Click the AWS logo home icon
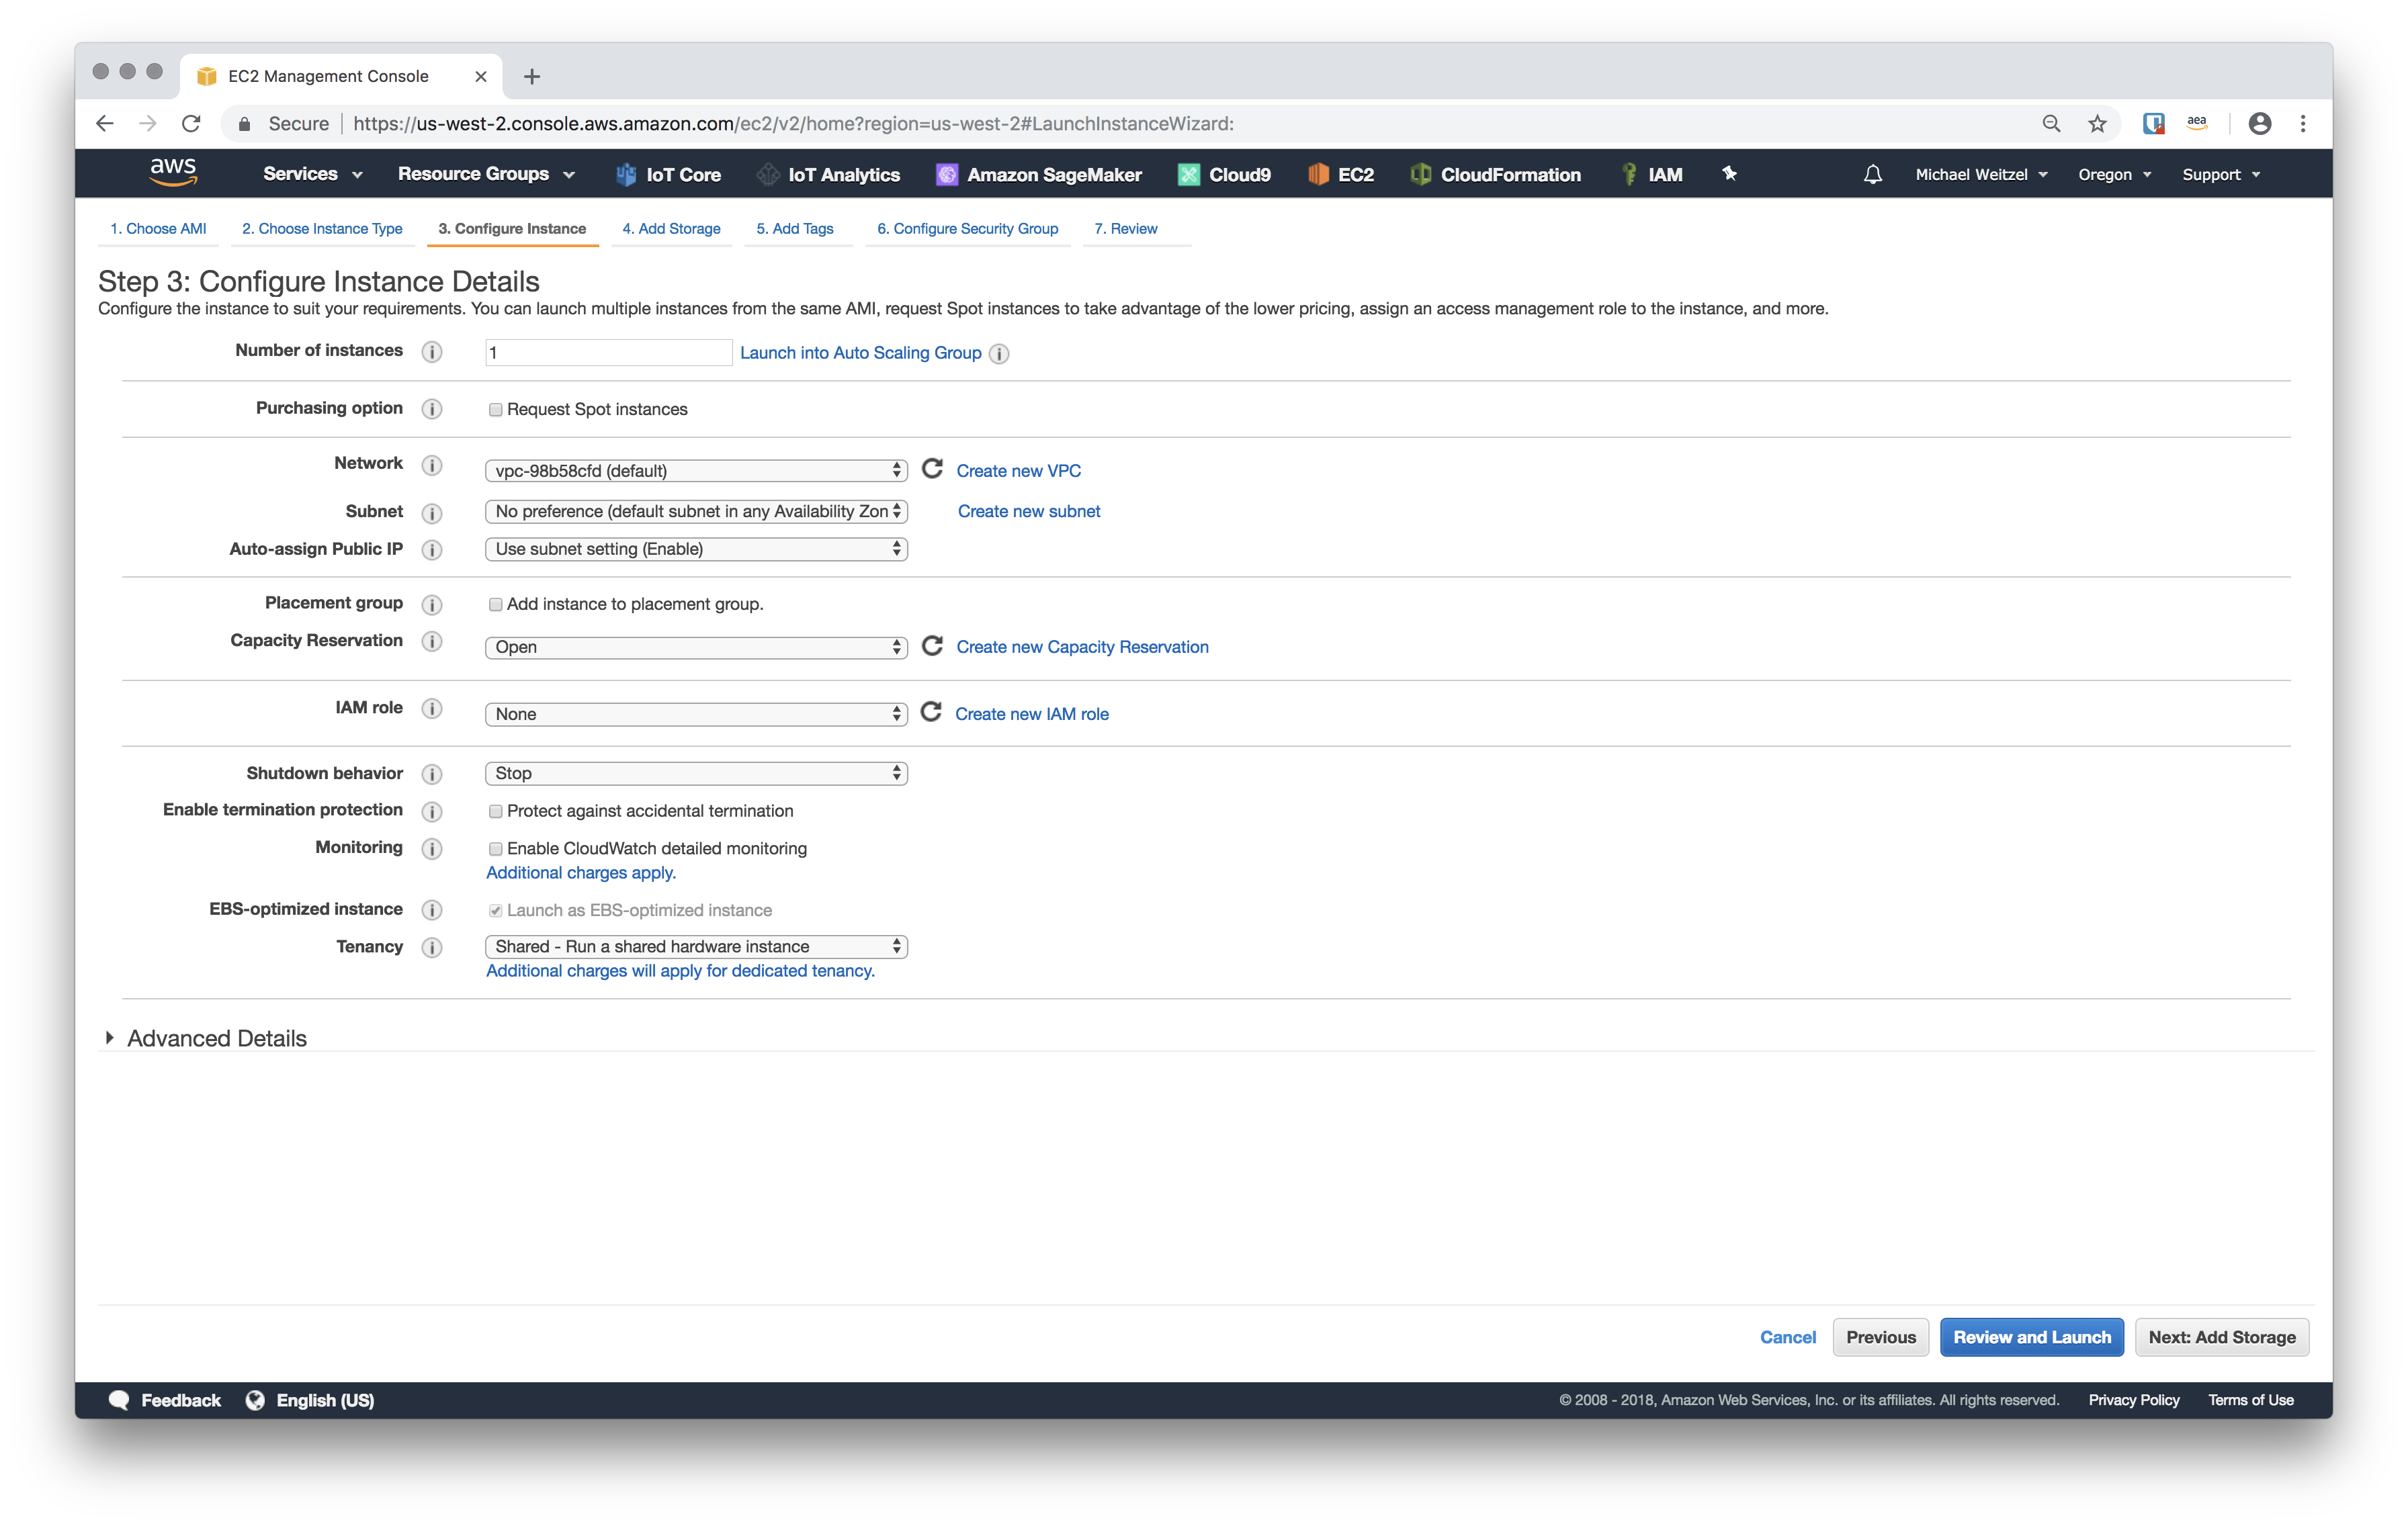The height and width of the screenshot is (1526, 2408). point(173,172)
